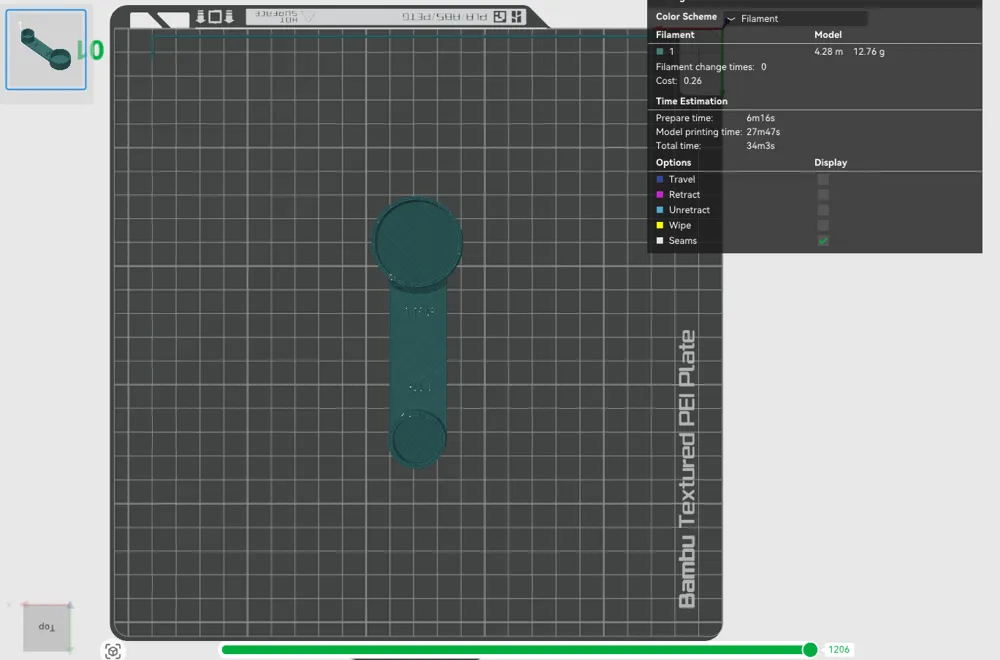Click the layer number 1206 field
The height and width of the screenshot is (660, 1000).
pos(839,650)
